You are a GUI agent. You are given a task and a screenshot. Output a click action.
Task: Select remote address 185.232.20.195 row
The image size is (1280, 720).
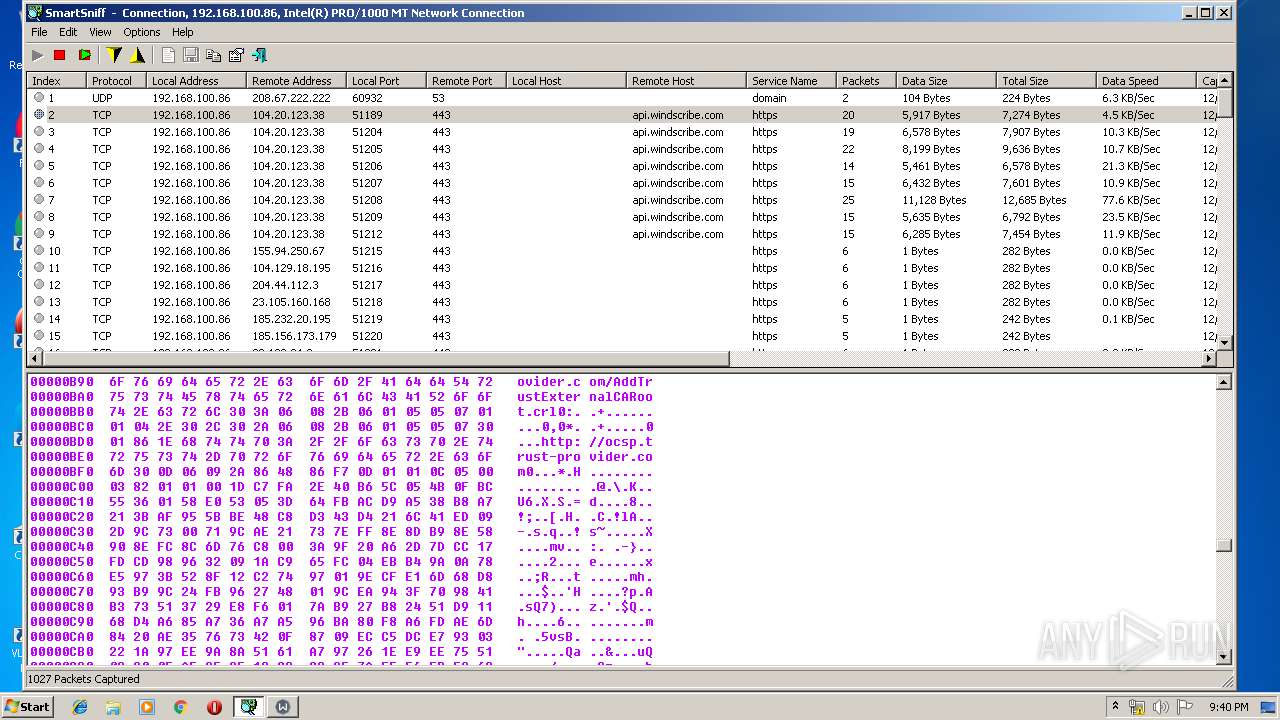click(622, 319)
